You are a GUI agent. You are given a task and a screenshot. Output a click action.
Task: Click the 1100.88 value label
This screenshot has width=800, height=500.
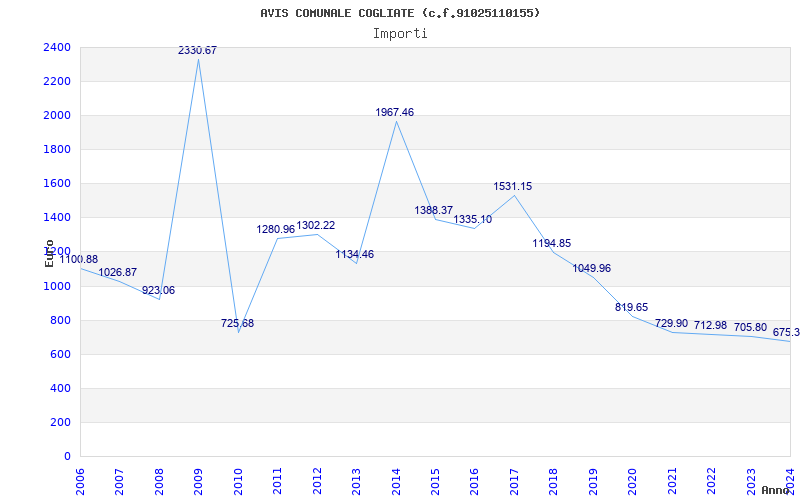tap(79, 259)
